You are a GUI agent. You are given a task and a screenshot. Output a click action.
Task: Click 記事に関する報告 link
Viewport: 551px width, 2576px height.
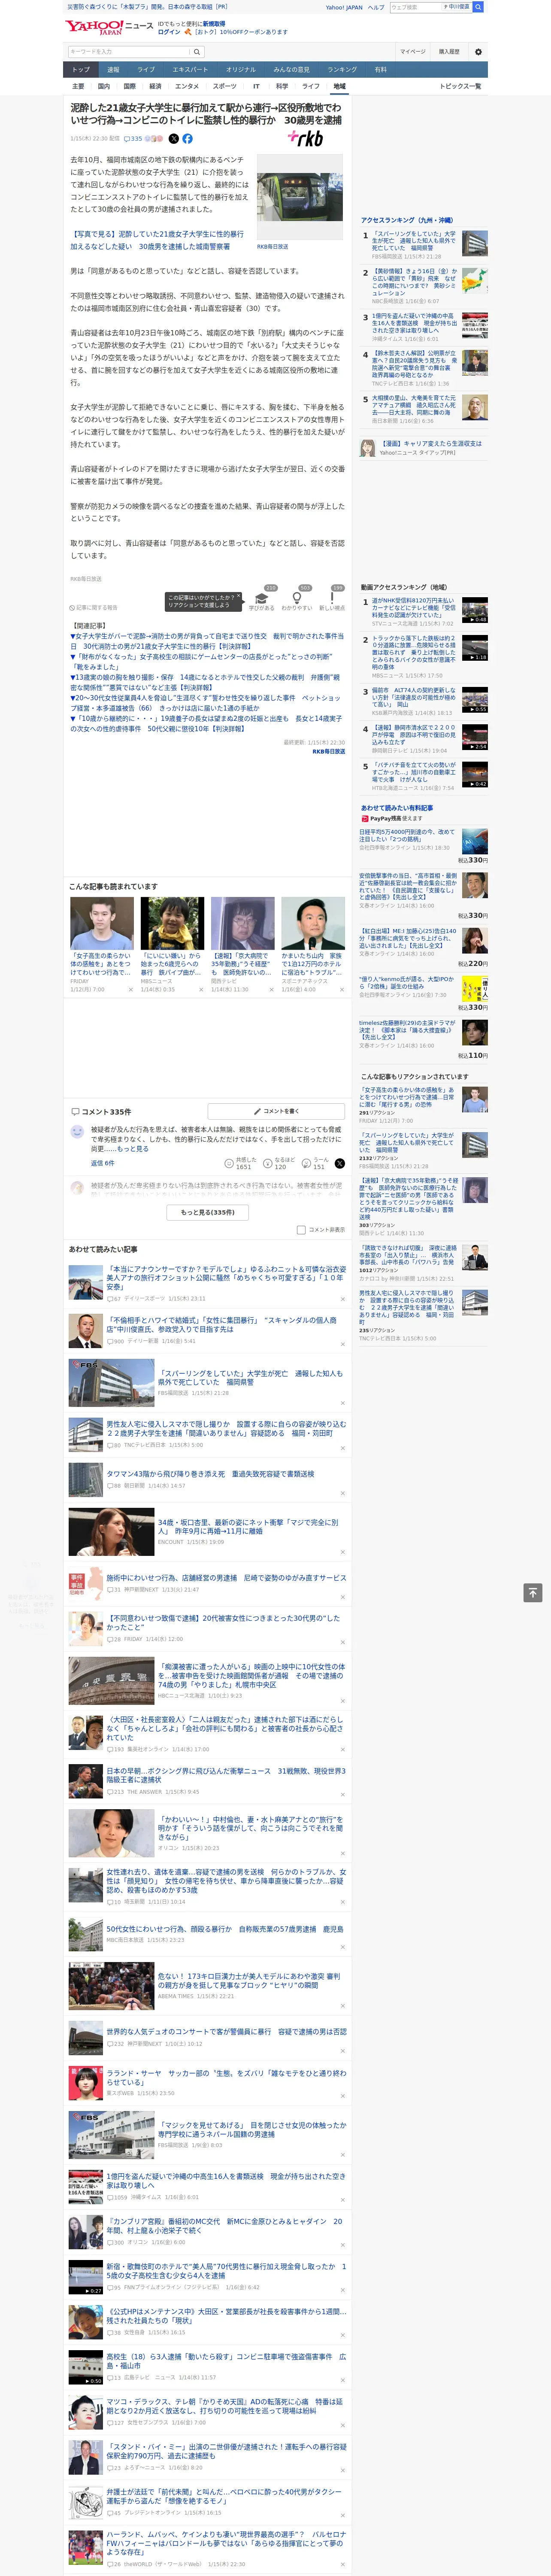[94, 607]
